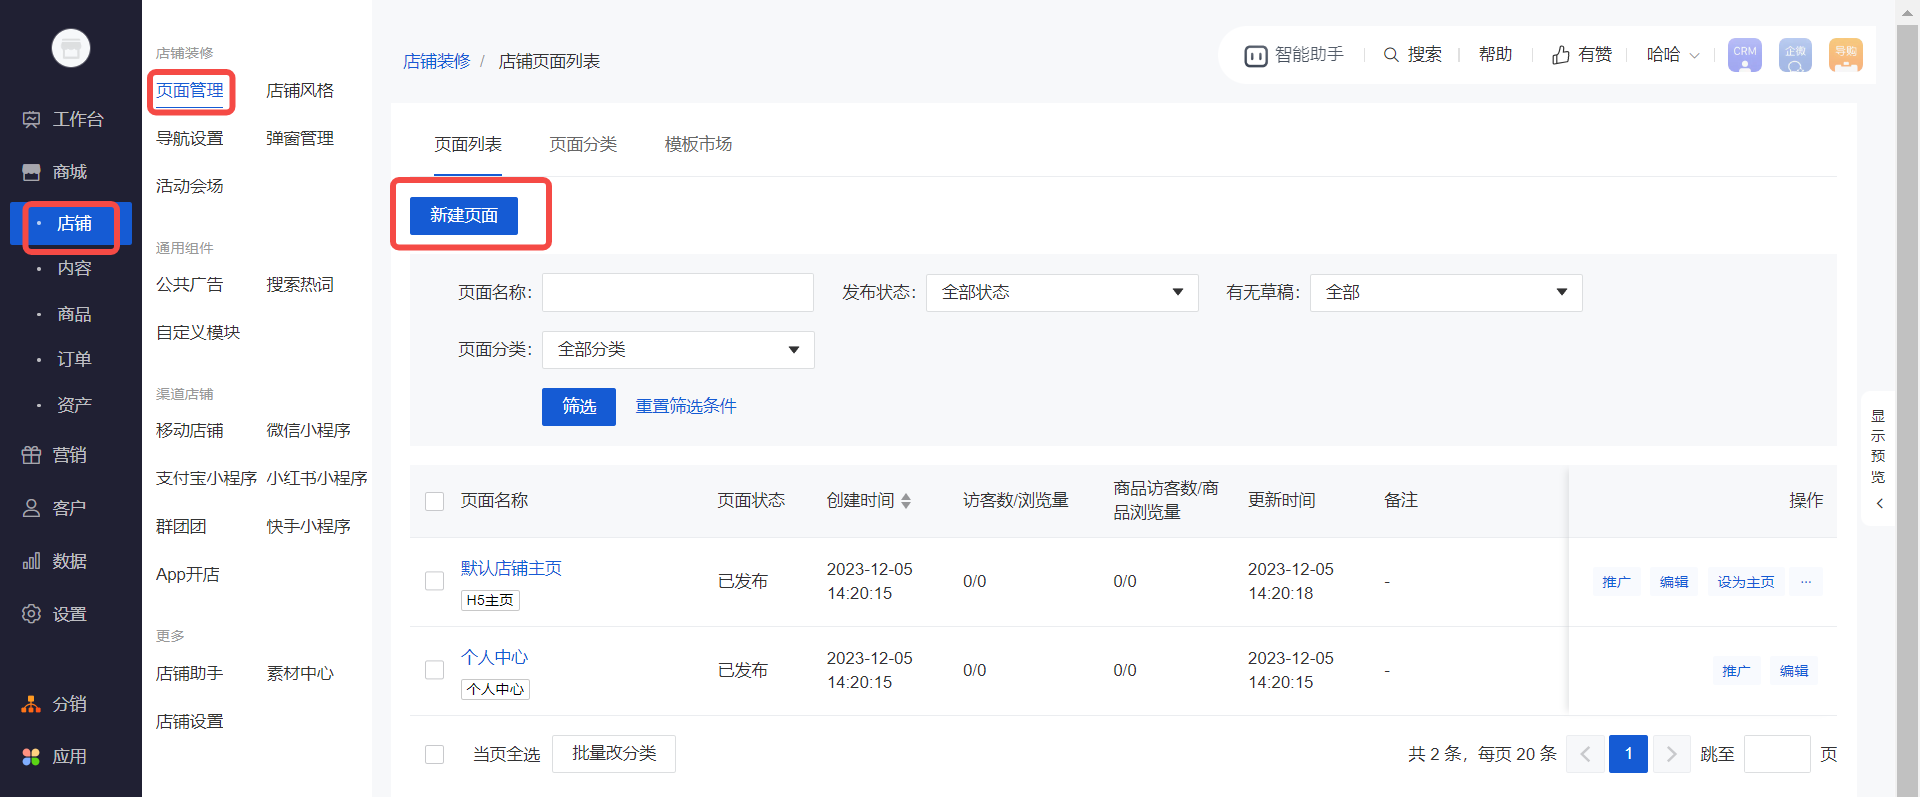The image size is (1920, 797).
Task: Click the 页面名称 input field
Action: pos(677,293)
